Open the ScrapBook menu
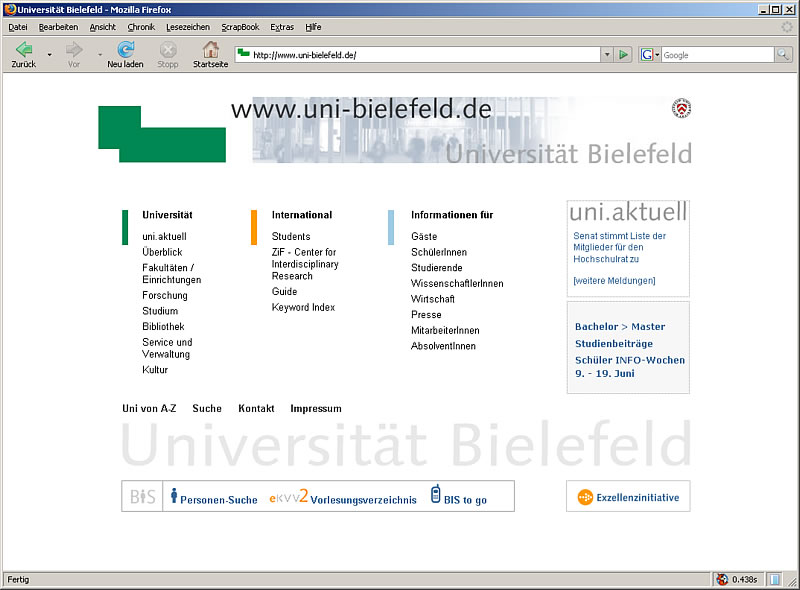The image size is (800, 590). pos(239,27)
